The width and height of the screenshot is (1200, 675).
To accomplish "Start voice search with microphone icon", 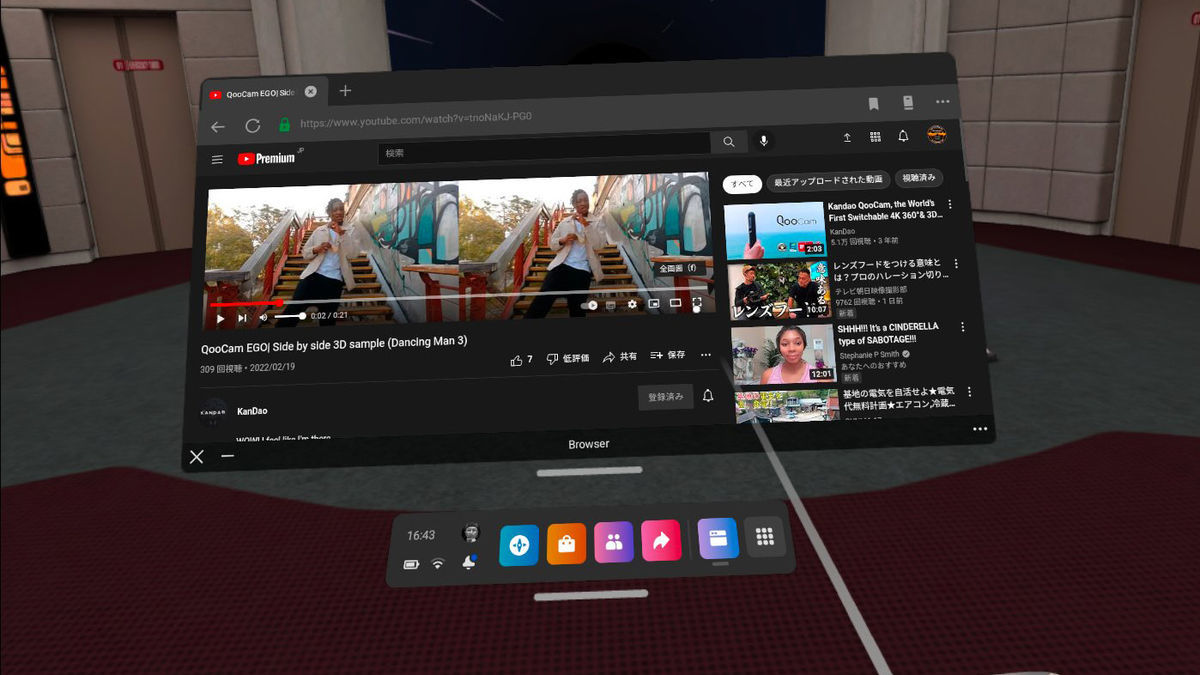I will 764,141.
